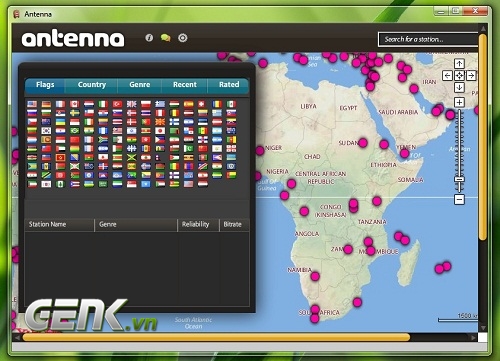The width and height of the screenshot is (500, 361).
Task: Pan the map down with the arrow
Action: 459,88
